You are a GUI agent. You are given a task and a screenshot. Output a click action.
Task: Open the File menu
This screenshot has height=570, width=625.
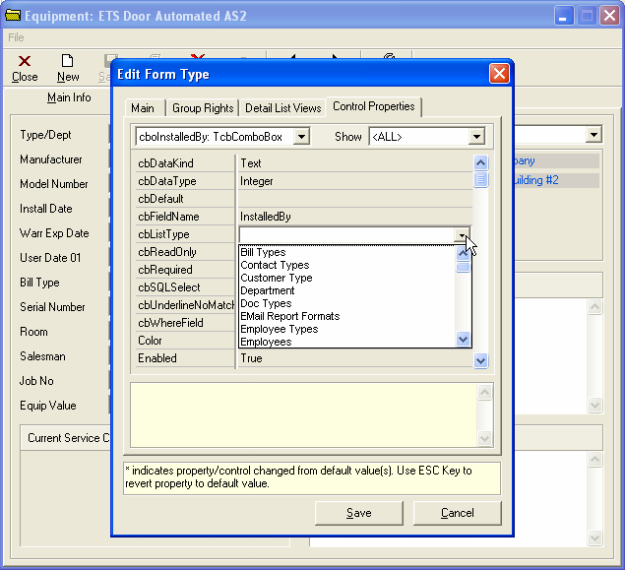coord(16,37)
